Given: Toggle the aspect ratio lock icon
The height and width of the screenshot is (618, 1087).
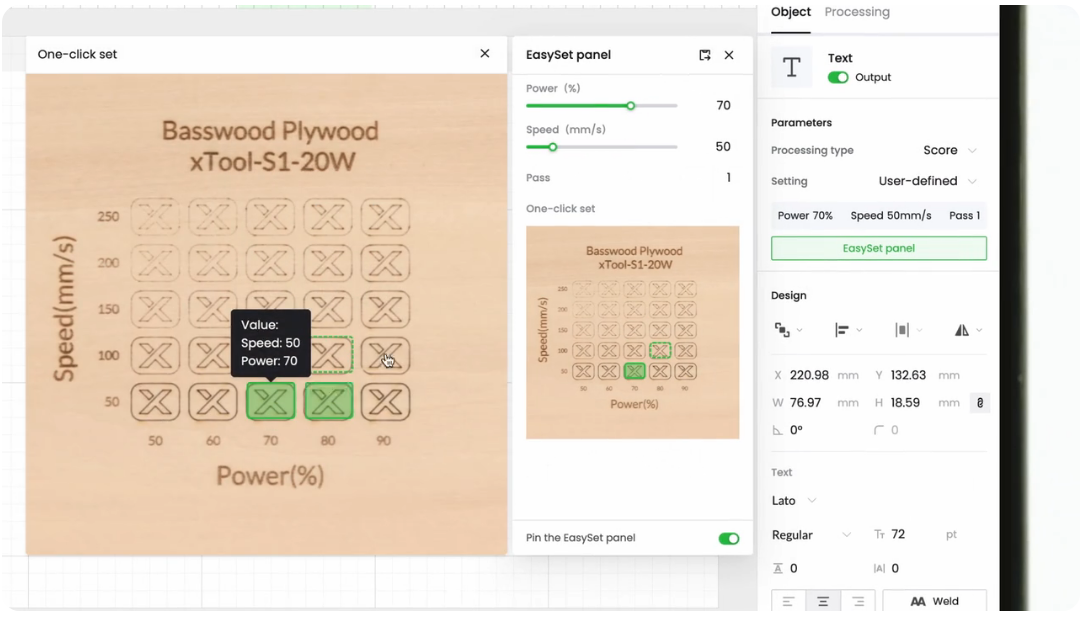Looking at the screenshot, I should [x=980, y=403].
